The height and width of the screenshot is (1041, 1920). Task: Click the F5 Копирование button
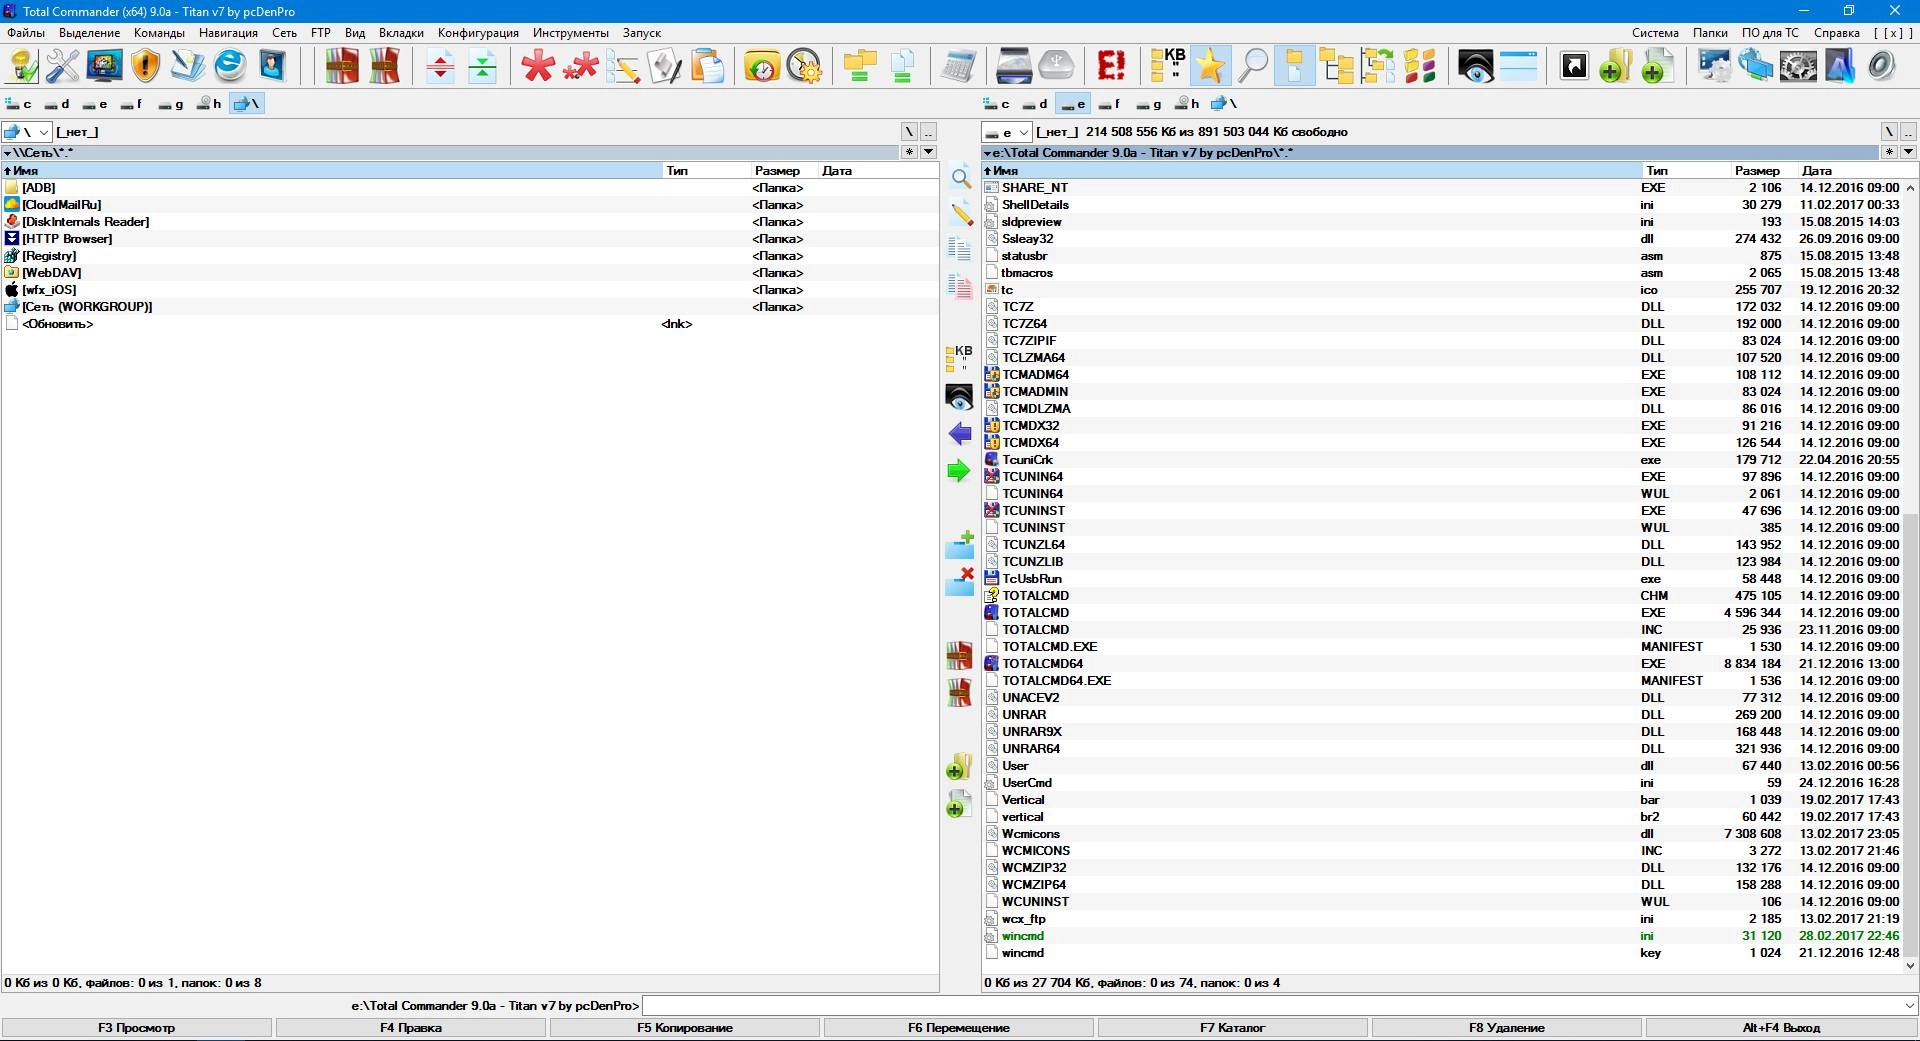pos(685,1028)
